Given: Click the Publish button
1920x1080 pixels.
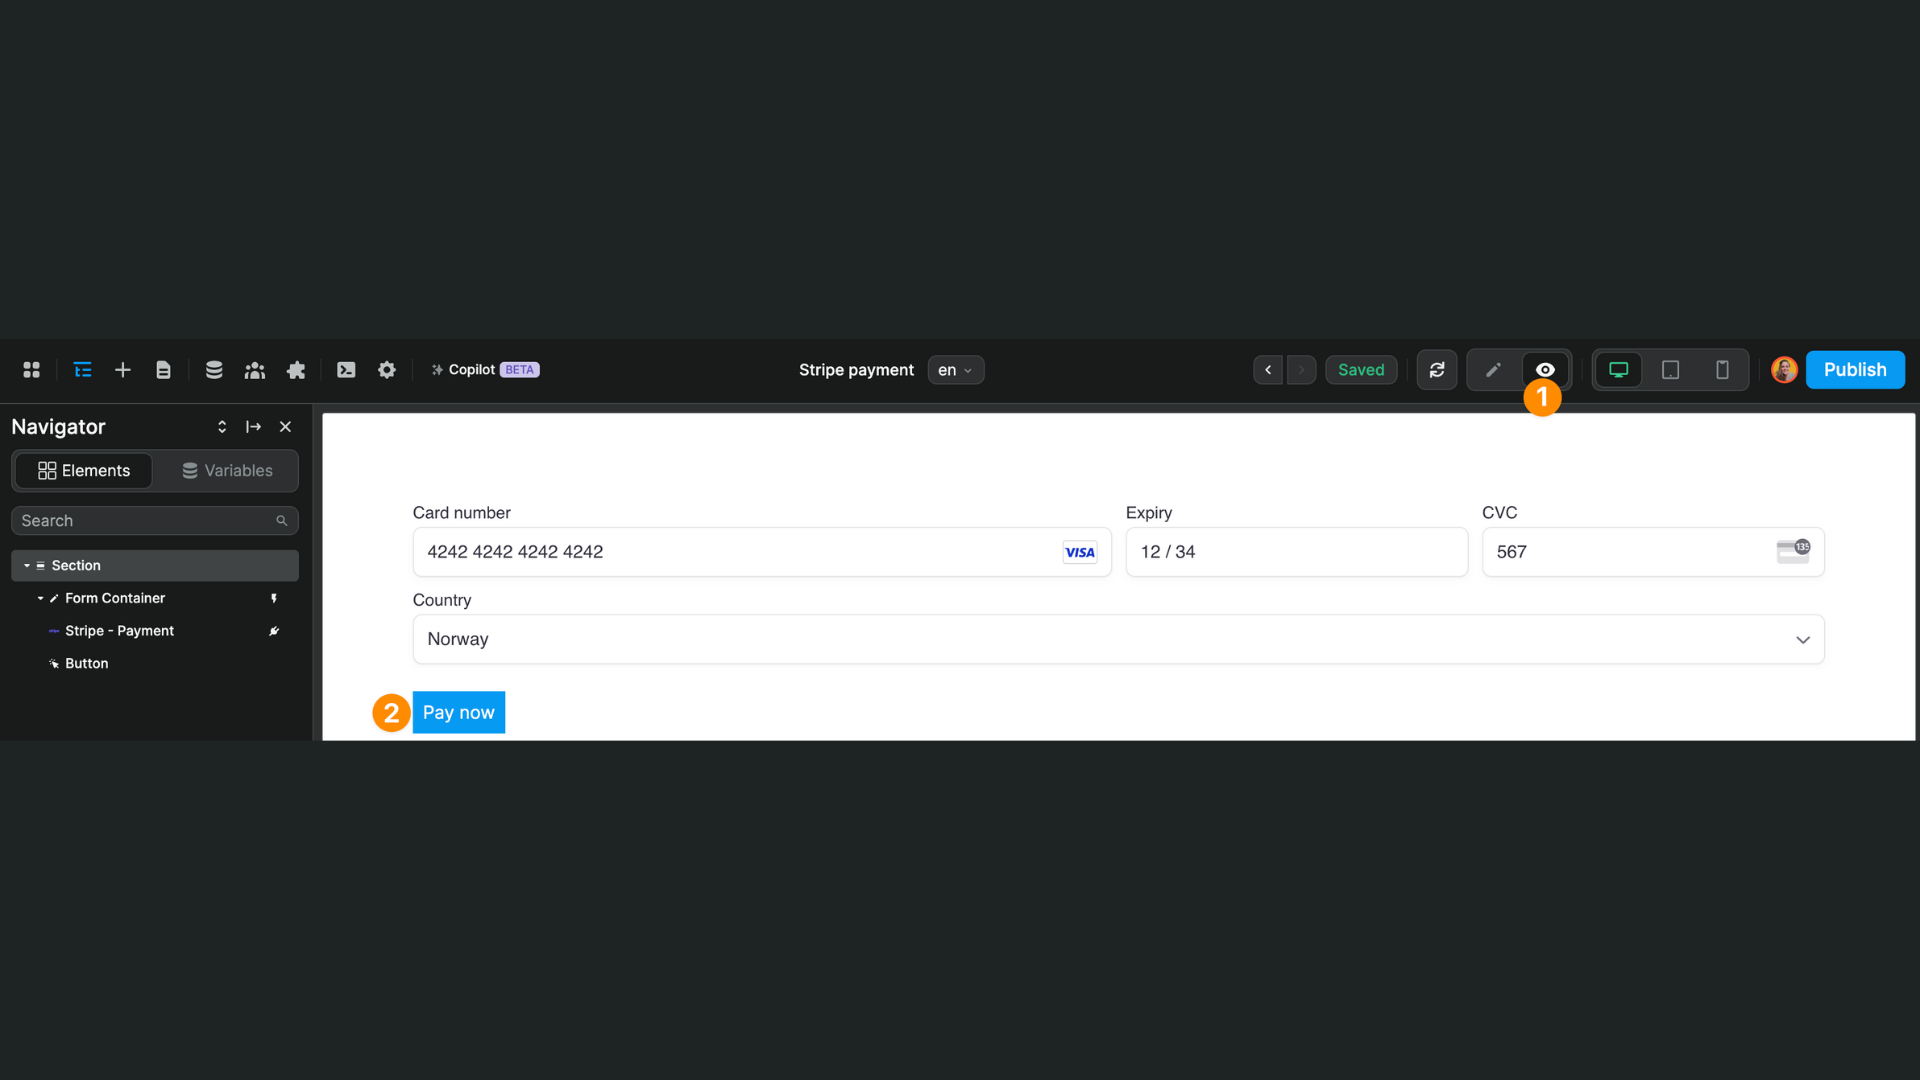Looking at the screenshot, I should click(1855, 369).
